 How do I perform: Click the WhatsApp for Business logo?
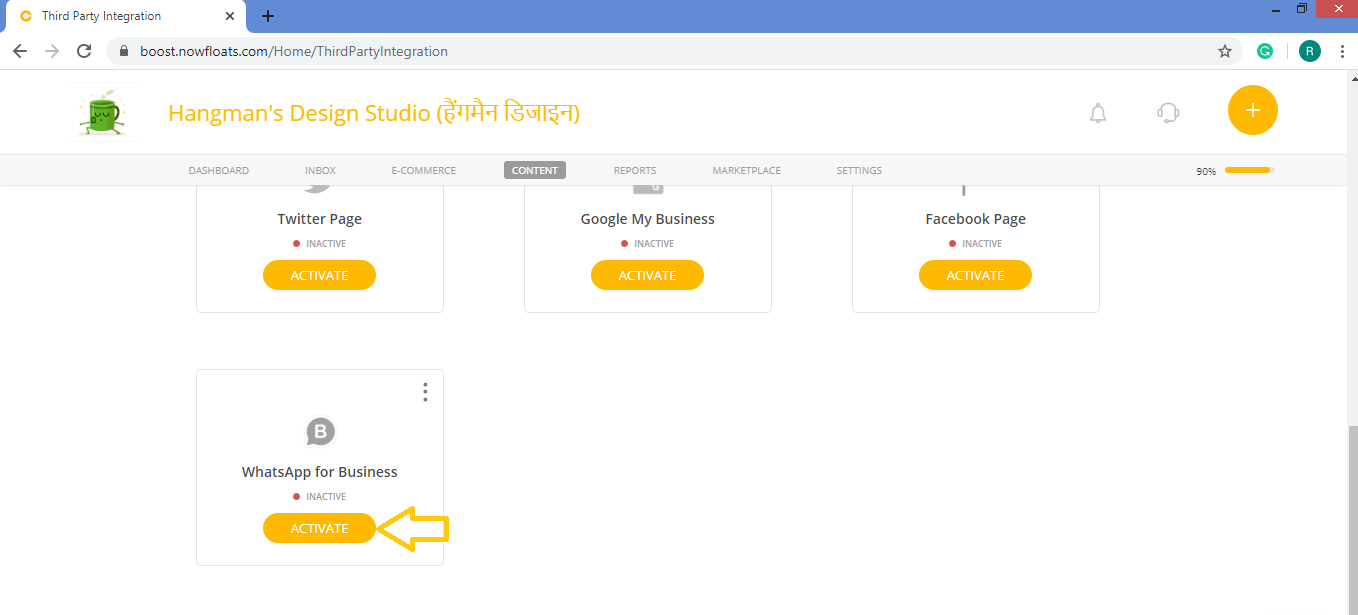319,431
